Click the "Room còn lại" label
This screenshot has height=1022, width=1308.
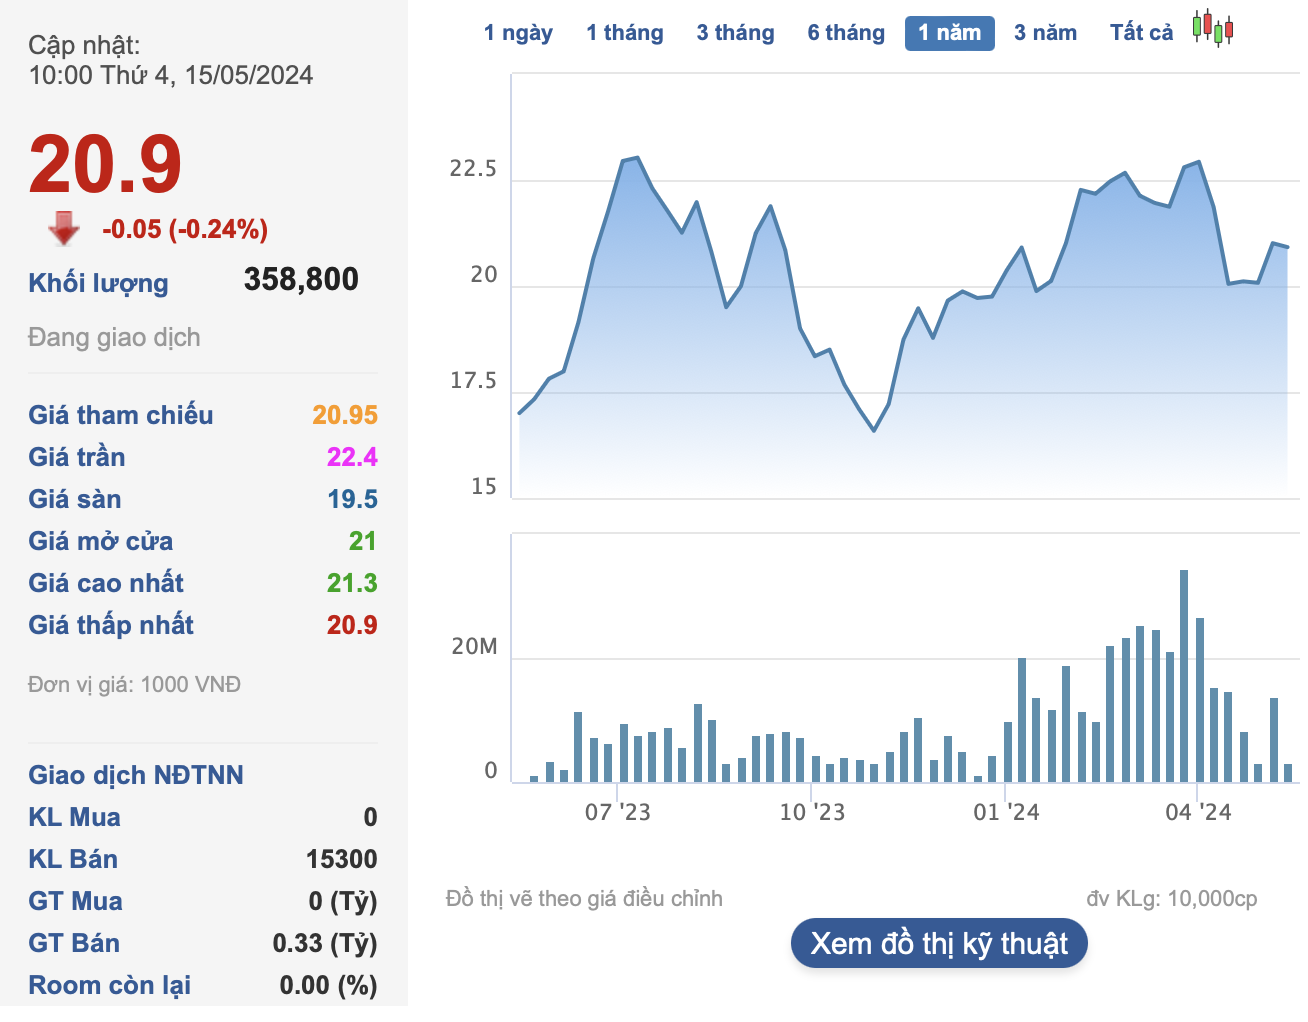110,985
